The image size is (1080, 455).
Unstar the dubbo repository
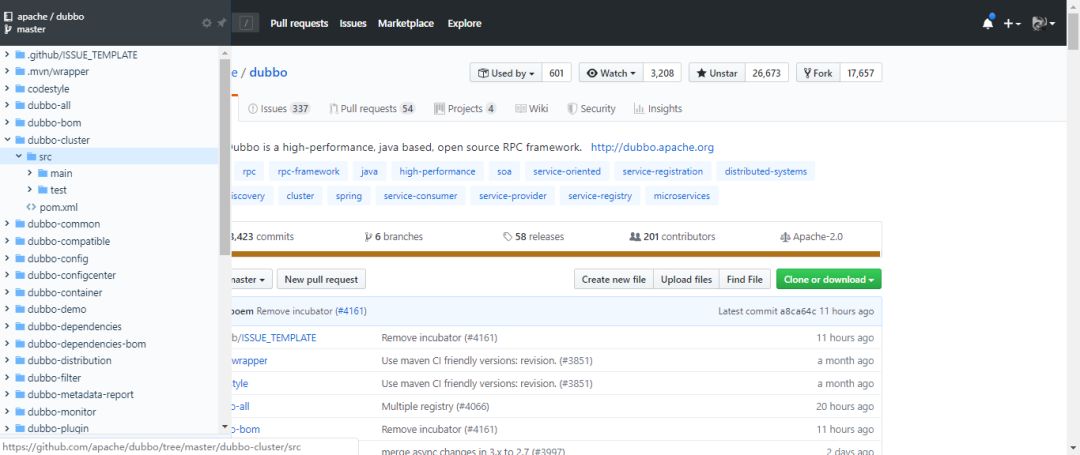tap(717, 73)
